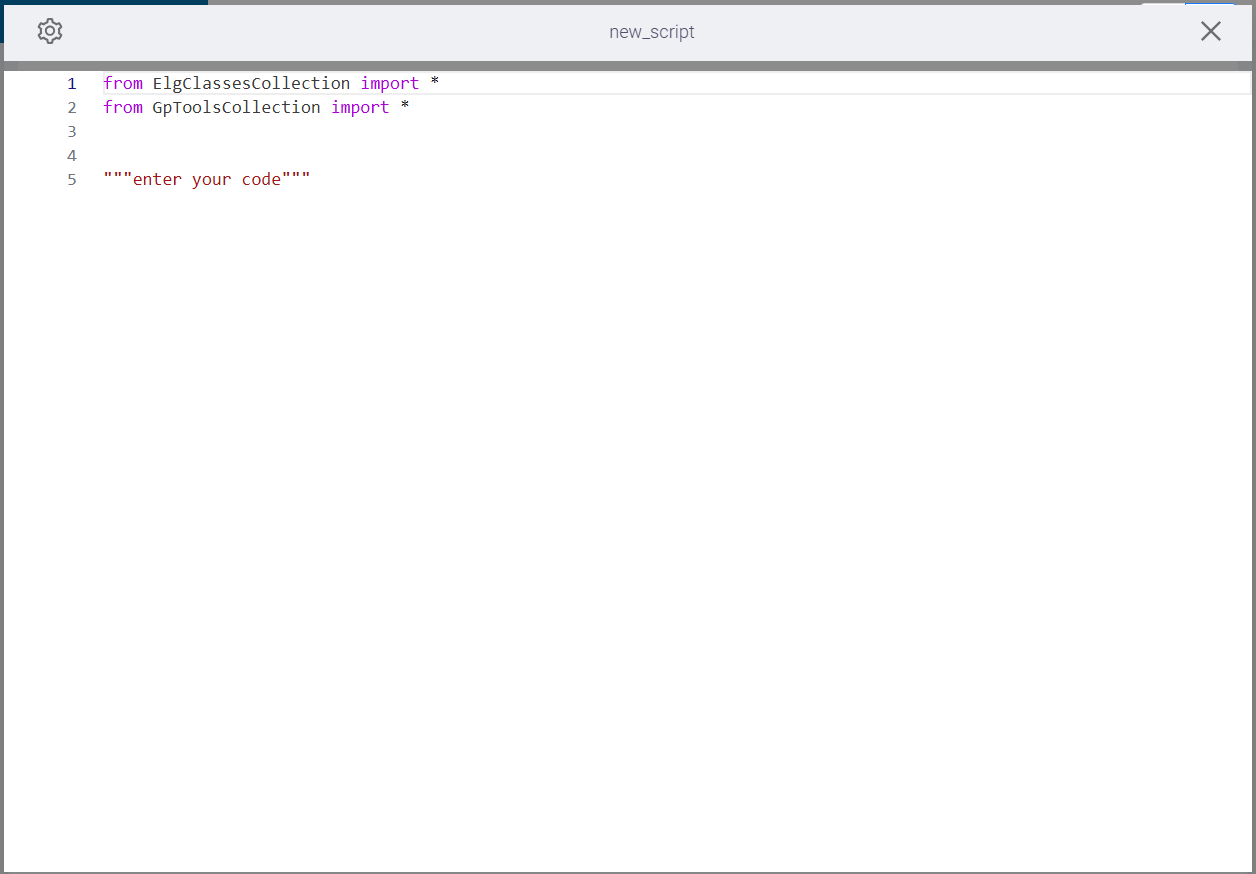Viewport: 1256px width, 874px height.
Task: Click the word 'enter' in the docstring
Action: coord(157,180)
